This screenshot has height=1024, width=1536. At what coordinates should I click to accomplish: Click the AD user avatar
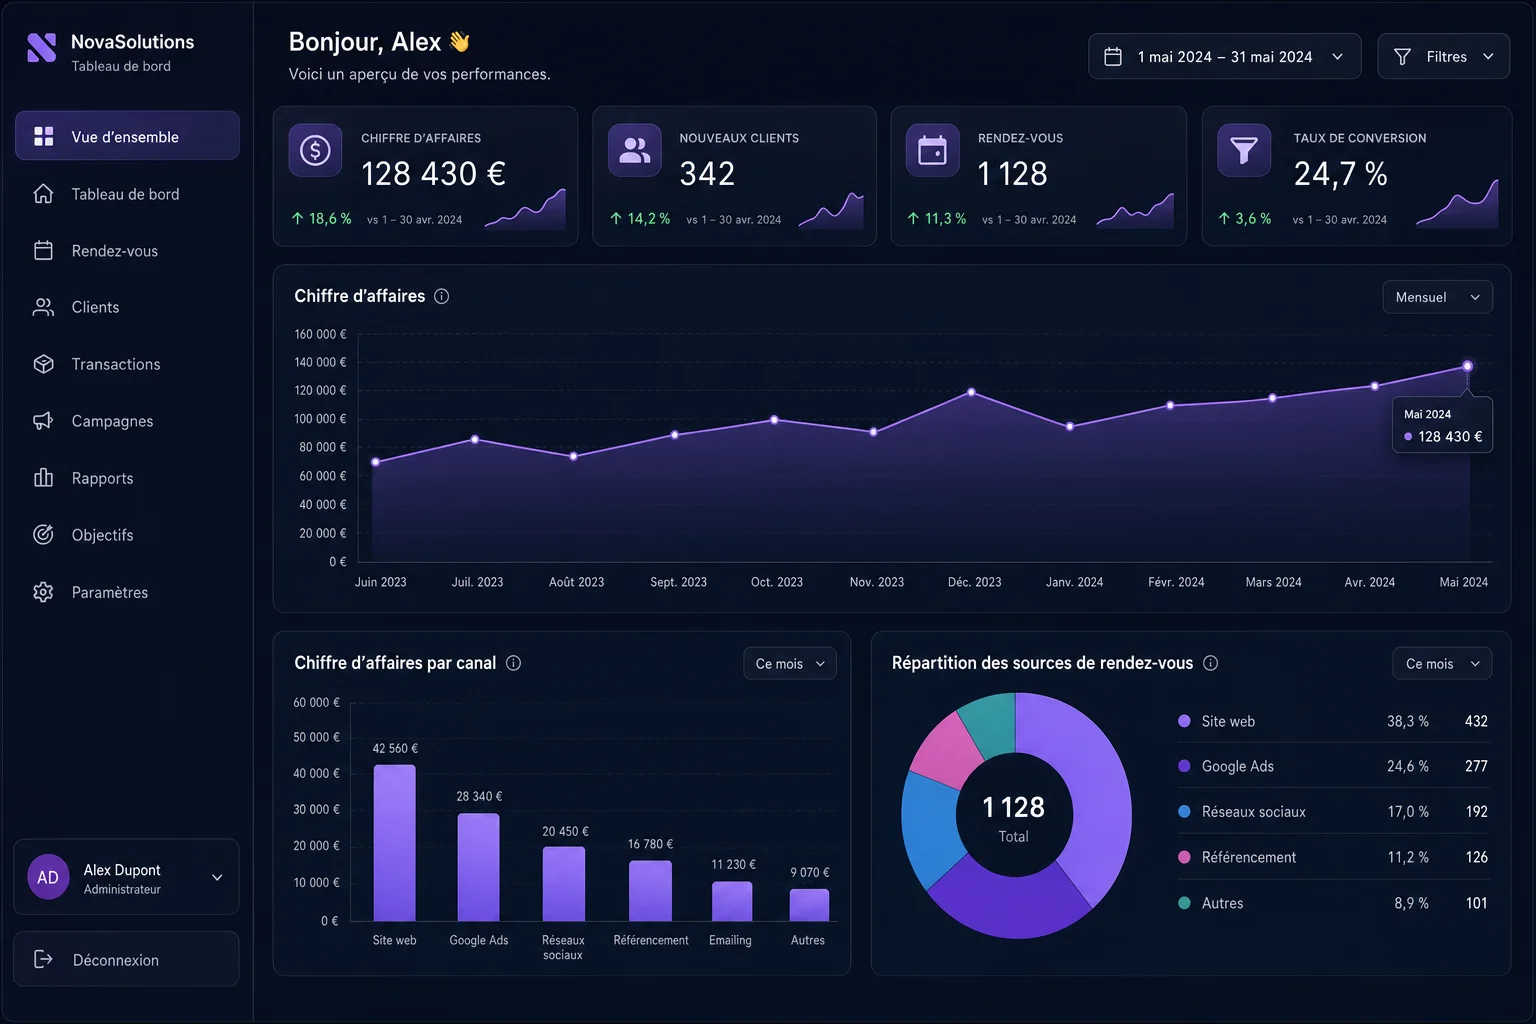tap(48, 877)
